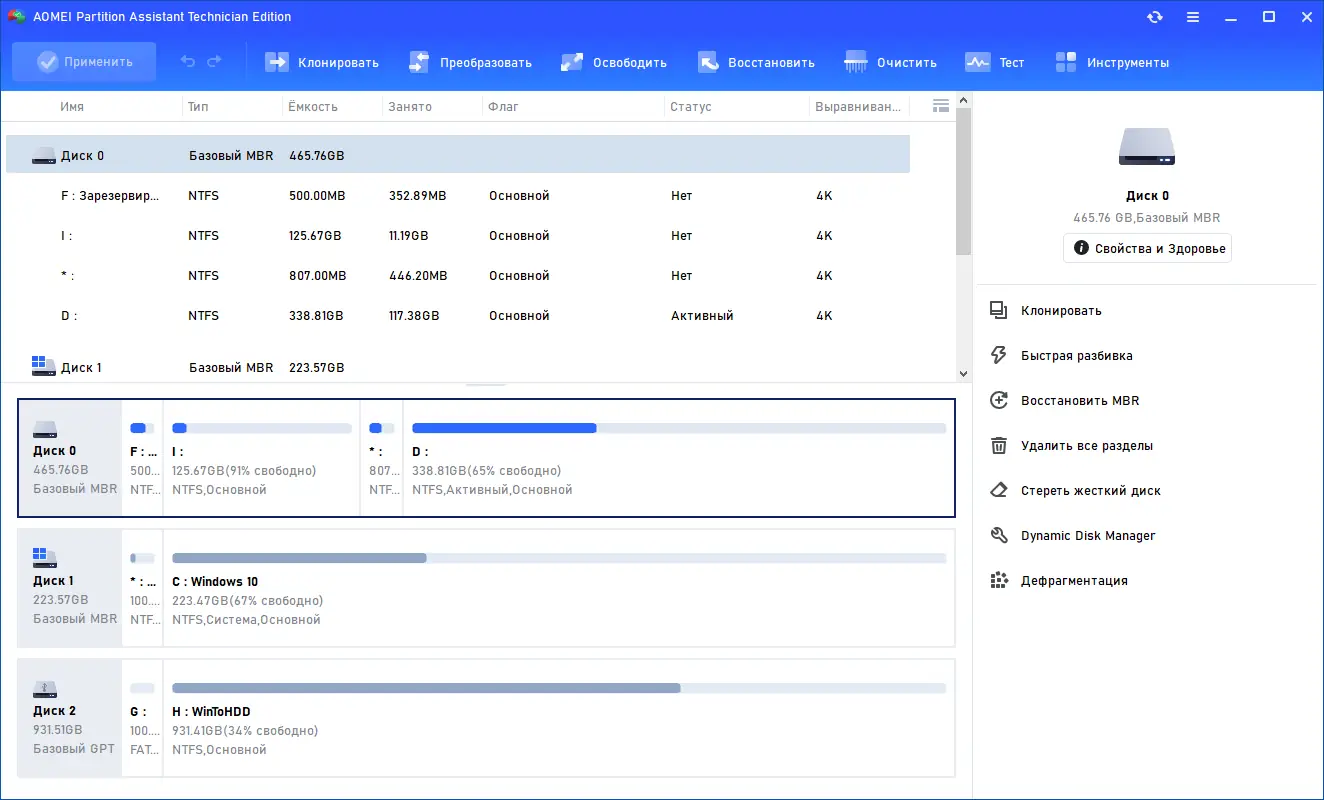
Task: Run the Тест disk test tool
Action: click(996, 61)
